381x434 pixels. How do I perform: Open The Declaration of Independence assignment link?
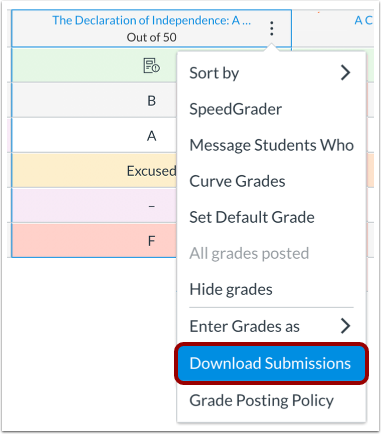point(152,20)
